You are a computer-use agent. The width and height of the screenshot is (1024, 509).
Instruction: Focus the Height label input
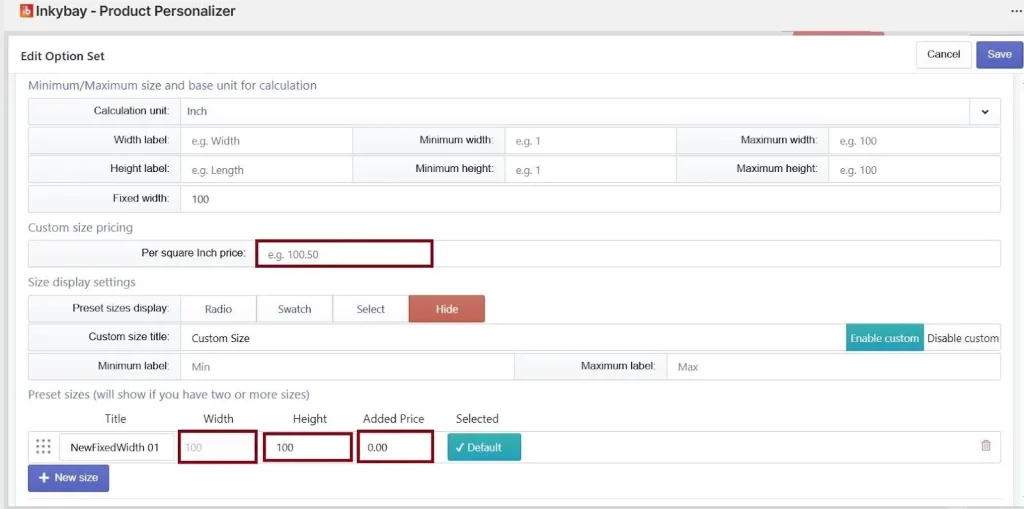point(266,170)
